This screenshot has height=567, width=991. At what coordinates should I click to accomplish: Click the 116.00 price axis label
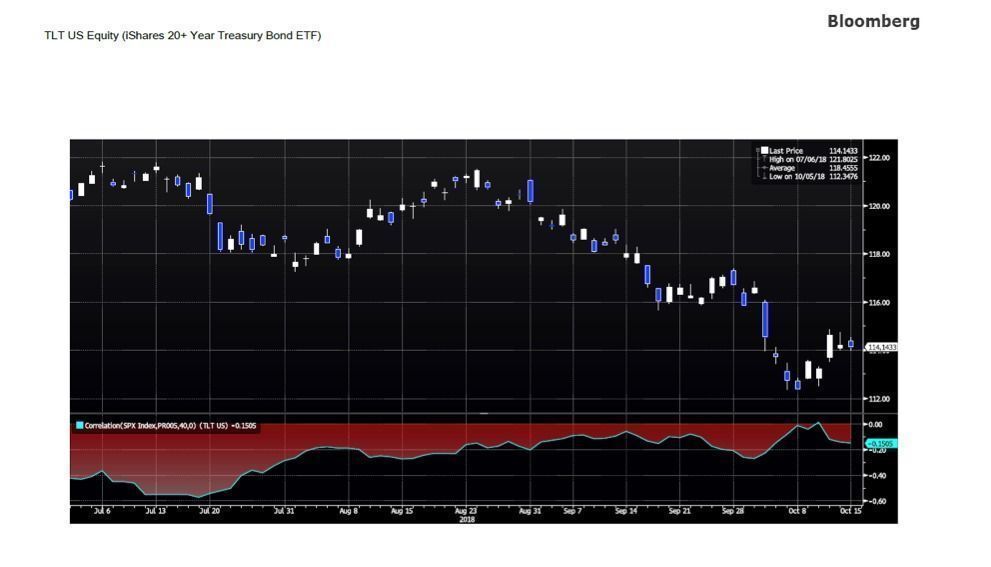pyautogui.click(x=879, y=302)
